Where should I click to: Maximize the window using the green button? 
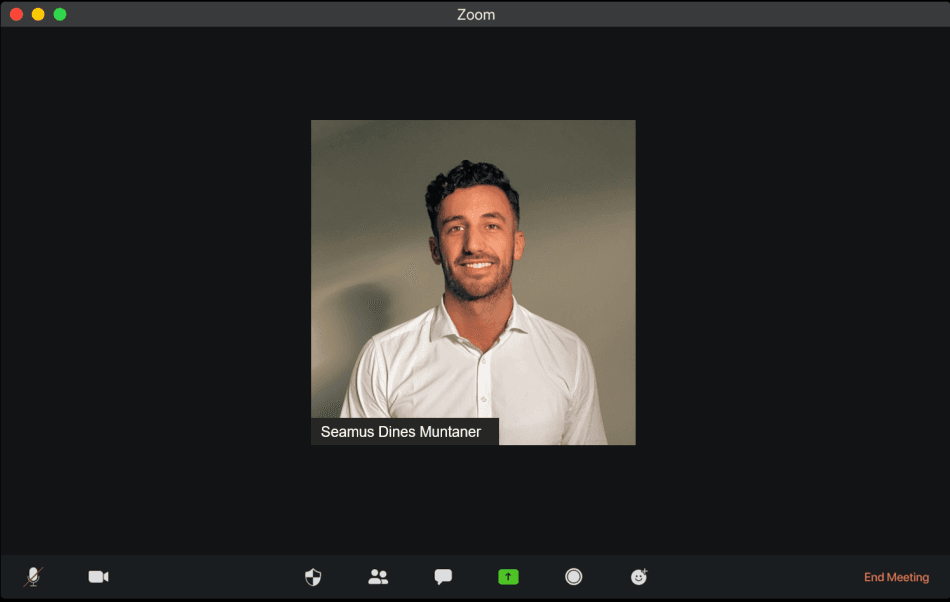pyautogui.click(x=60, y=14)
